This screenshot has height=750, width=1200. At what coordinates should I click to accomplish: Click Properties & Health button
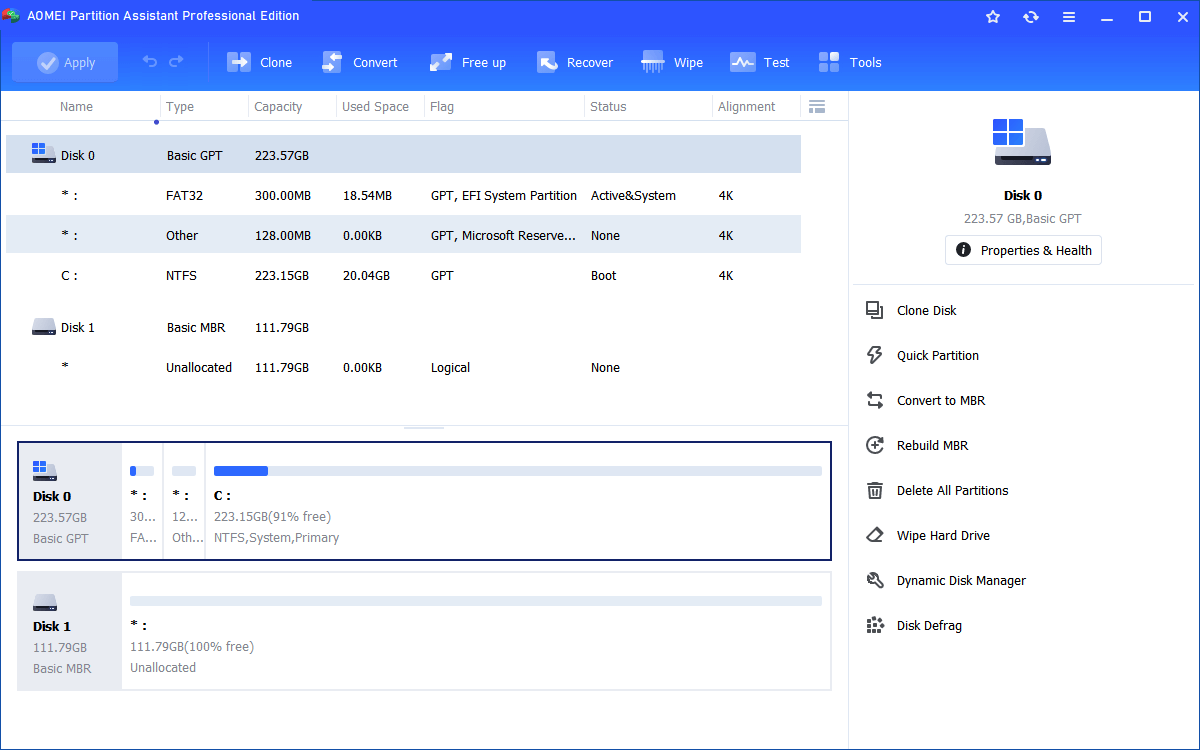pos(1023,250)
